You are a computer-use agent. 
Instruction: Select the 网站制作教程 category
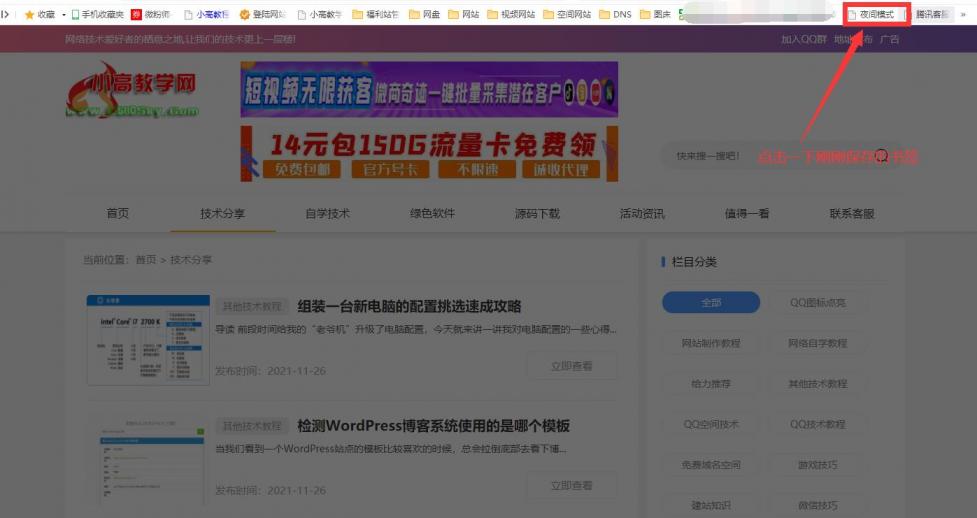tap(711, 343)
